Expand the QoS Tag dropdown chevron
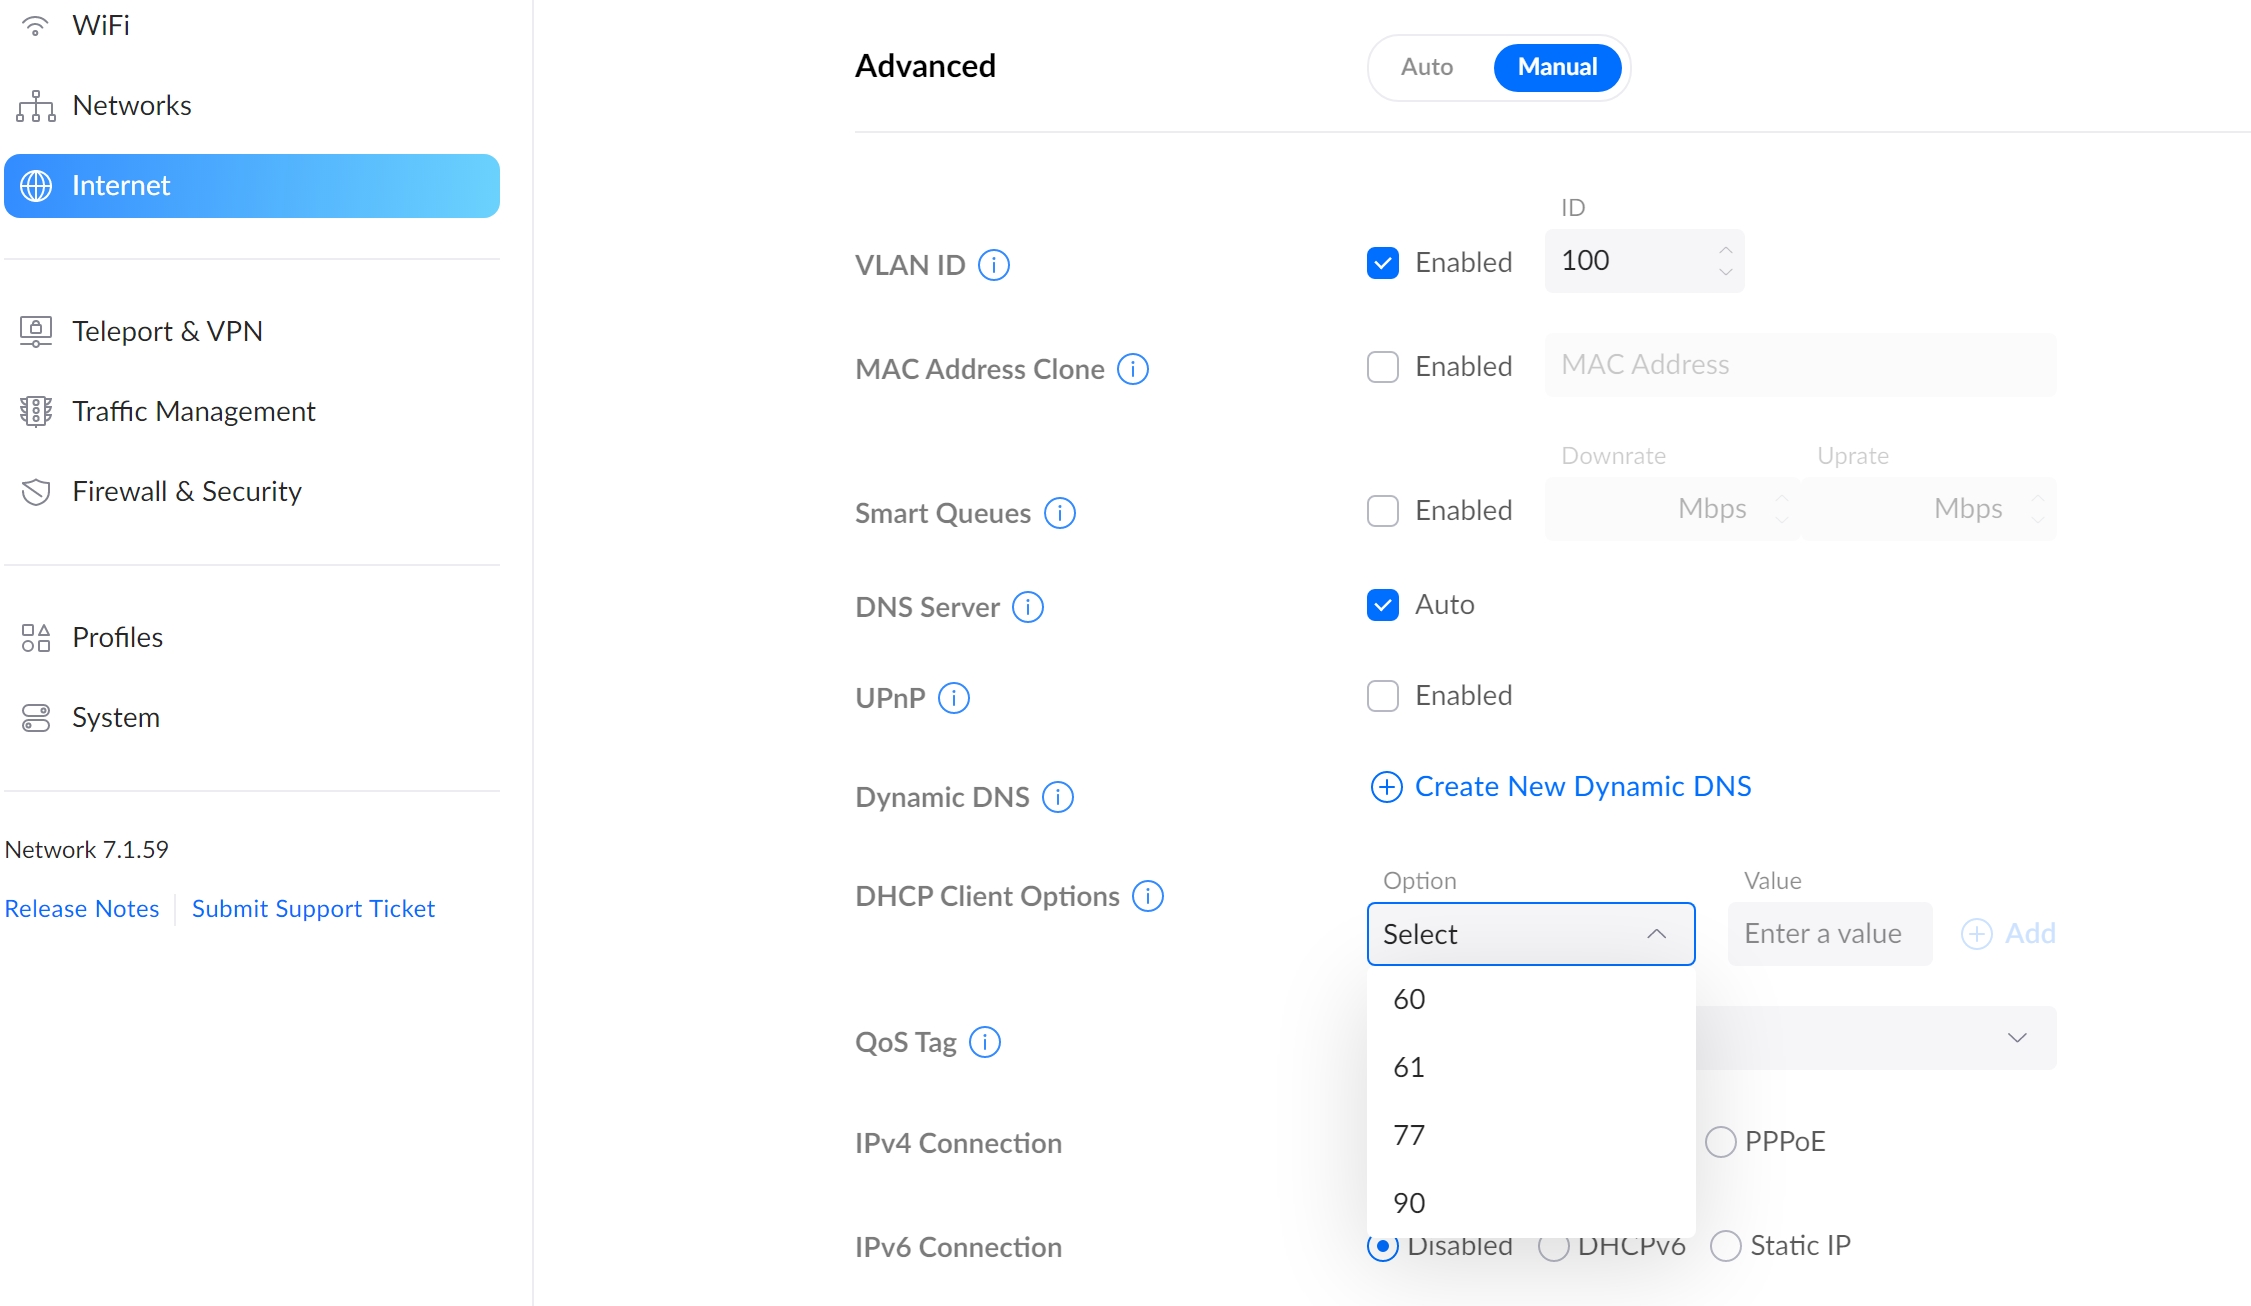This screenshot has width=2251, height=1306. [x=2016, y=1038]
